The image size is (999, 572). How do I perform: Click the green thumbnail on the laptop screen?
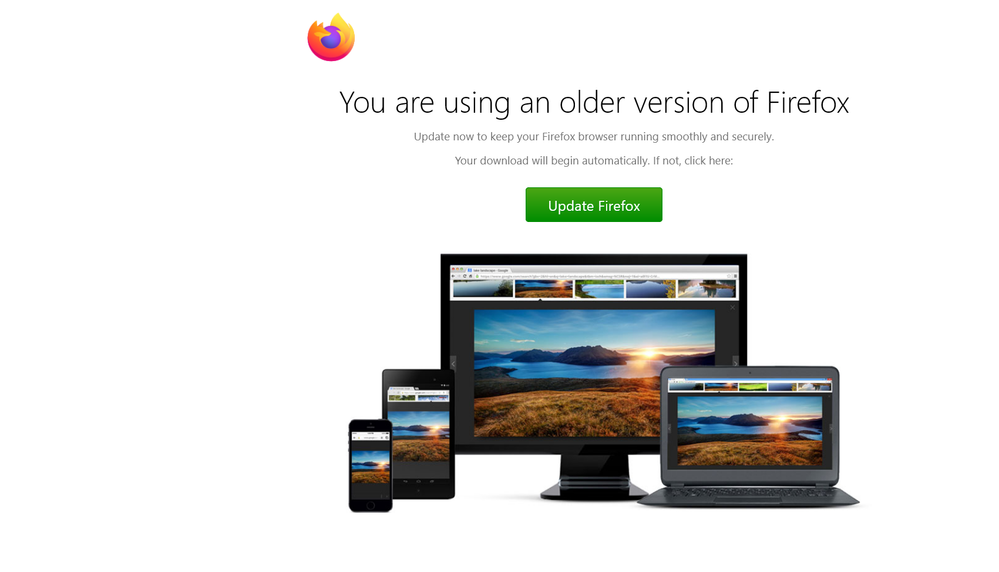click(752, 386)
